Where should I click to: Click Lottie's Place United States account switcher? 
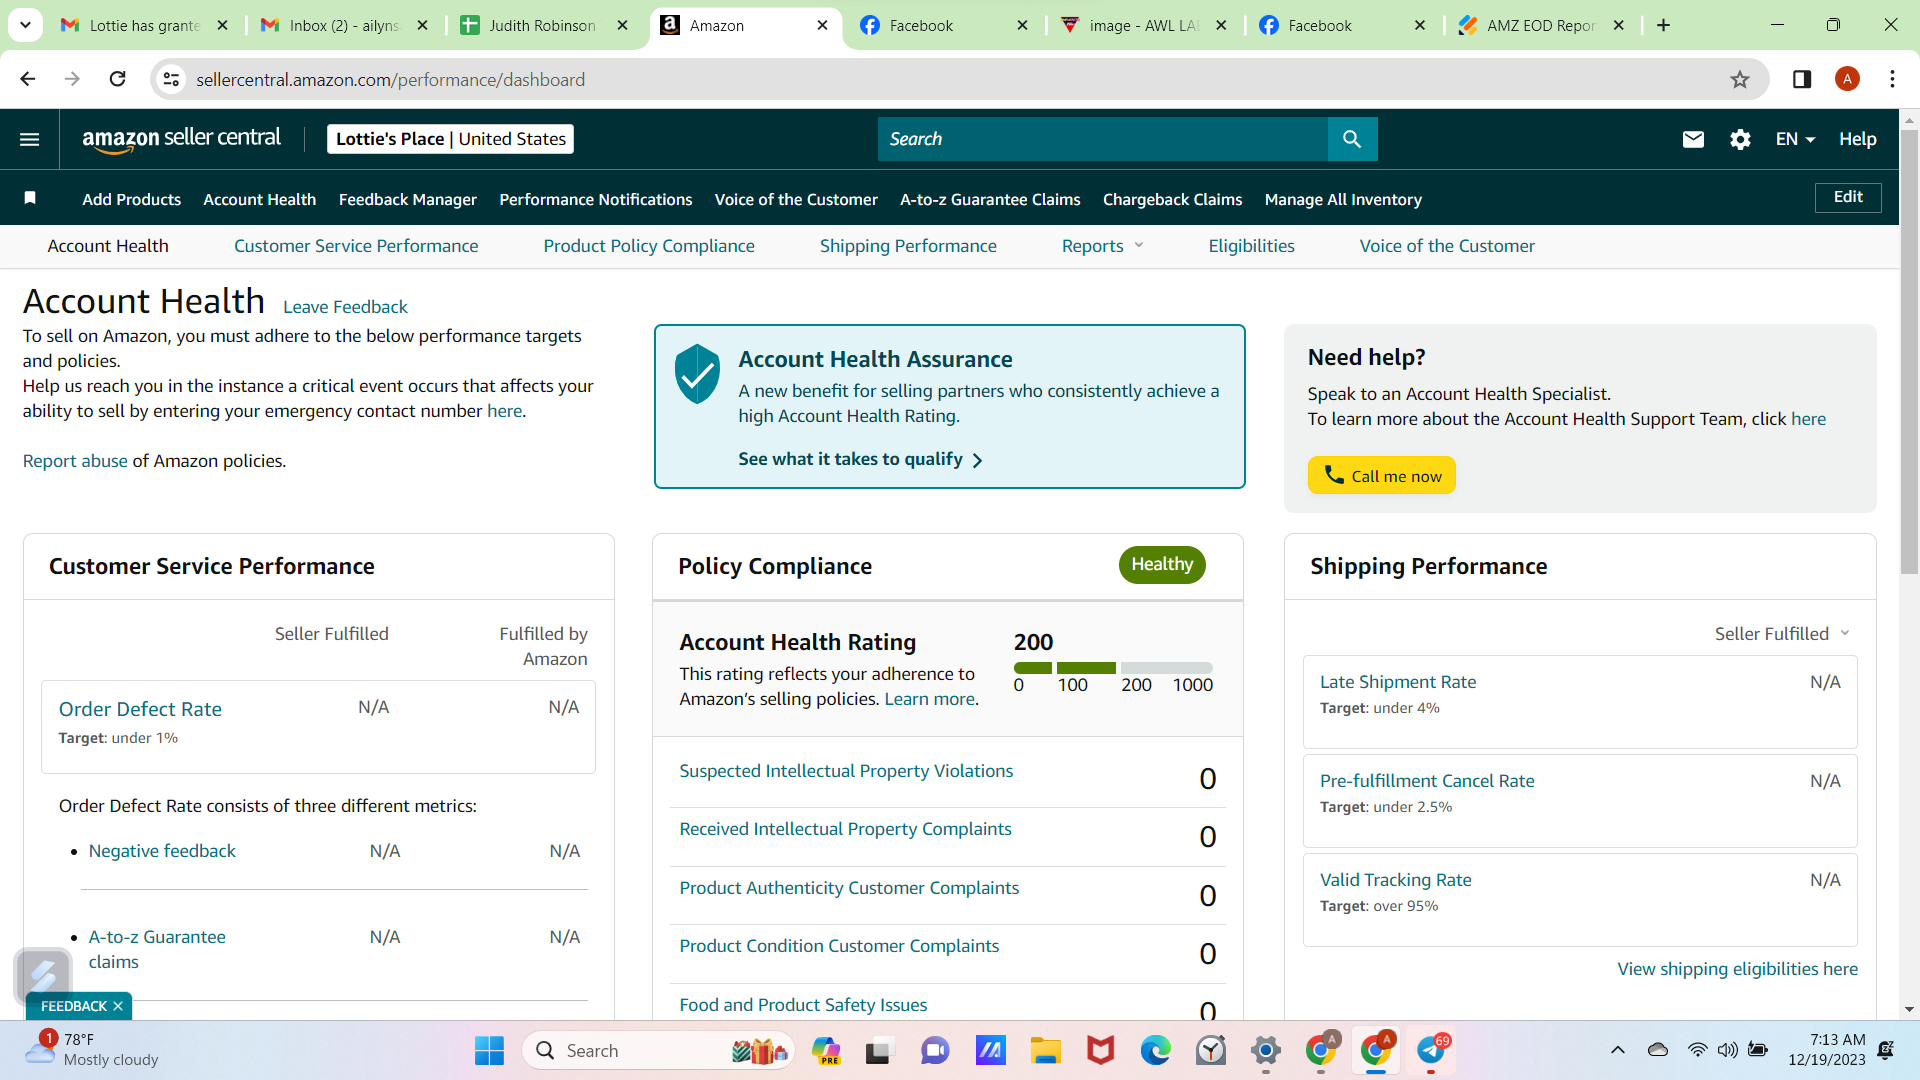[x=451, y=139]
